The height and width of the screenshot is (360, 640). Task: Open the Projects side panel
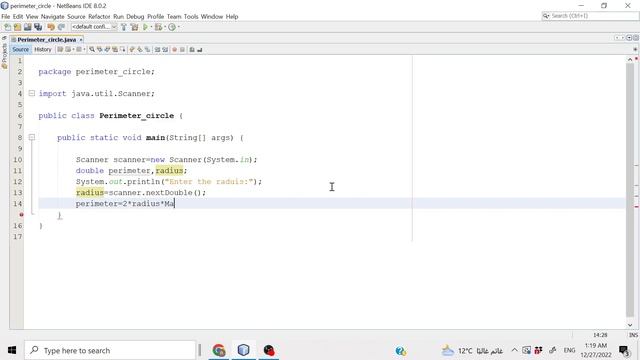[x=4, y=56]
